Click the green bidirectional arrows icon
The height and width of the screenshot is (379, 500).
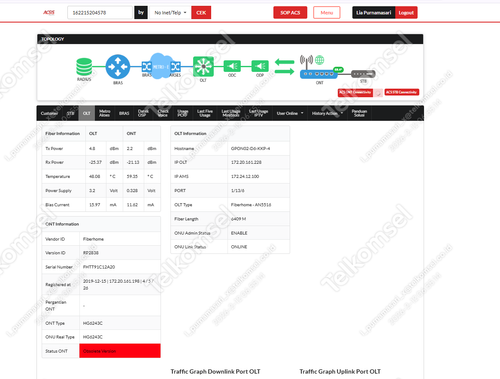284,67
